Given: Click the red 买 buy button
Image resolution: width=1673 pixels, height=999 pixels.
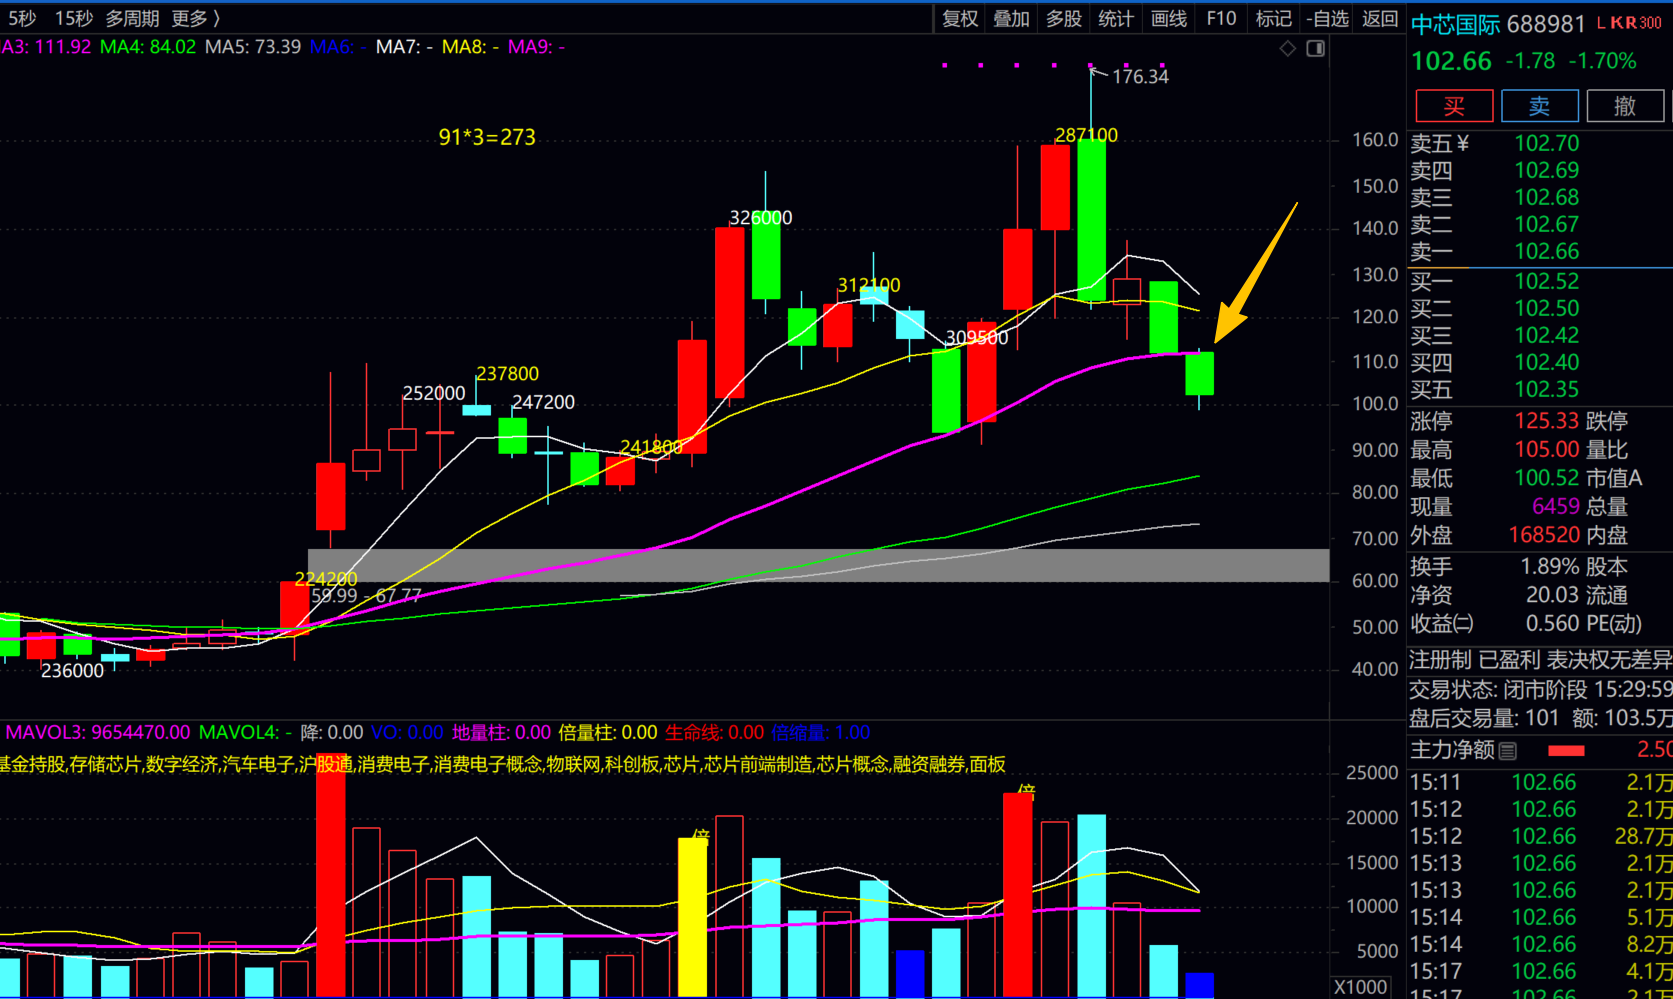Looking at the screenshot, I should click(x=1454, y=106).
